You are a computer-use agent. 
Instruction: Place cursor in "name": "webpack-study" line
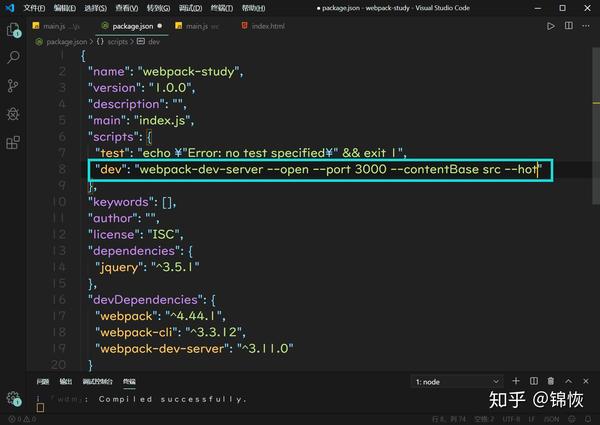click(165, 72)
